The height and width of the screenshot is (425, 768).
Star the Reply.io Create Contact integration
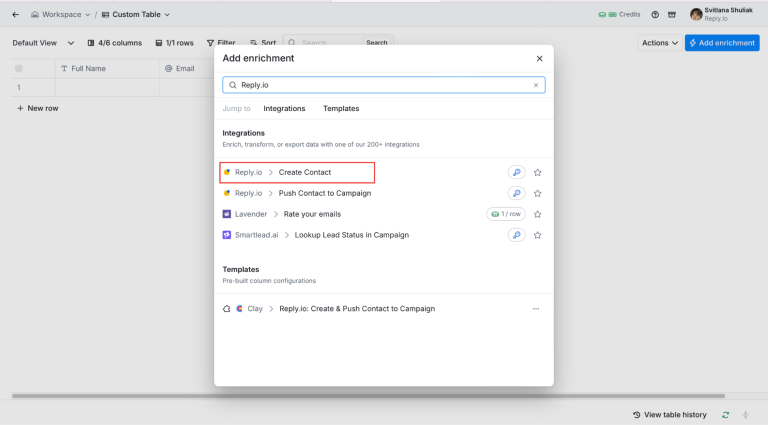(537, 172)
